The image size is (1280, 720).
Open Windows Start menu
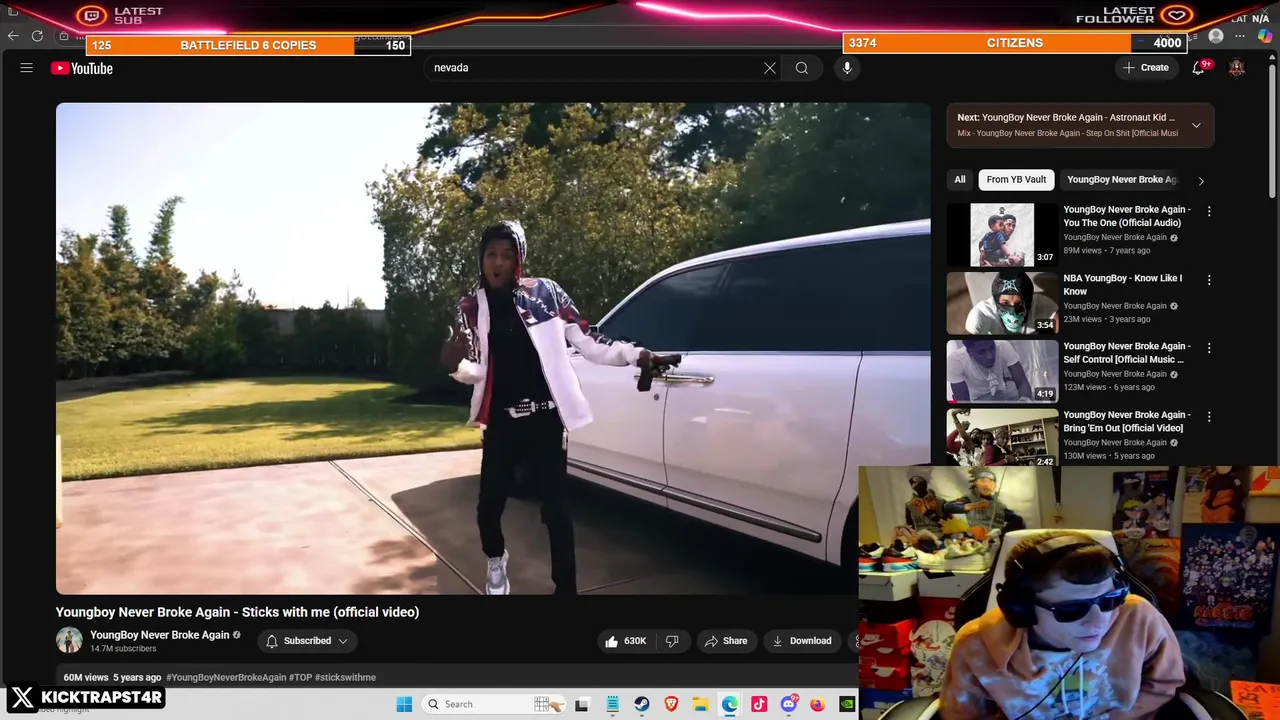point(404,704)
